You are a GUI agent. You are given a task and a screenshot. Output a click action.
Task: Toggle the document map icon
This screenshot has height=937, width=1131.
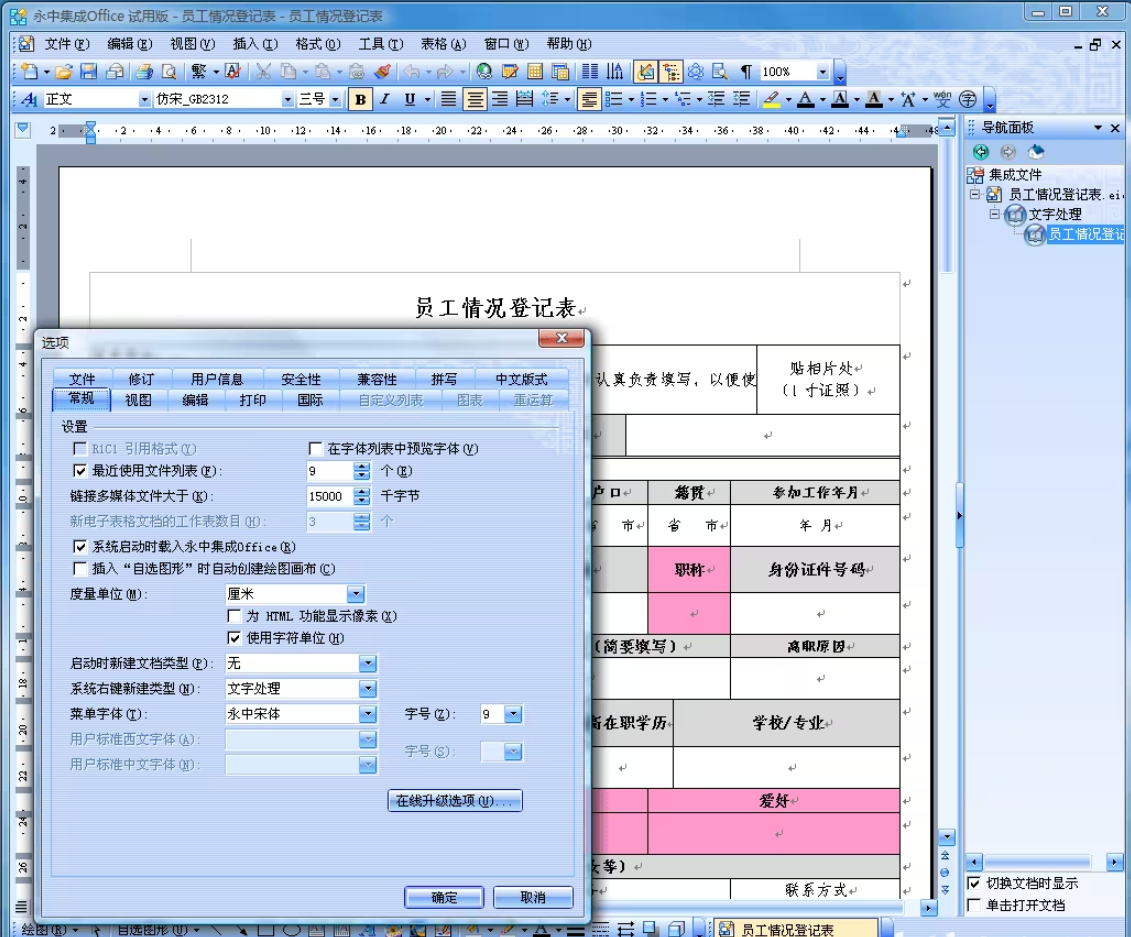coord(671,71)
